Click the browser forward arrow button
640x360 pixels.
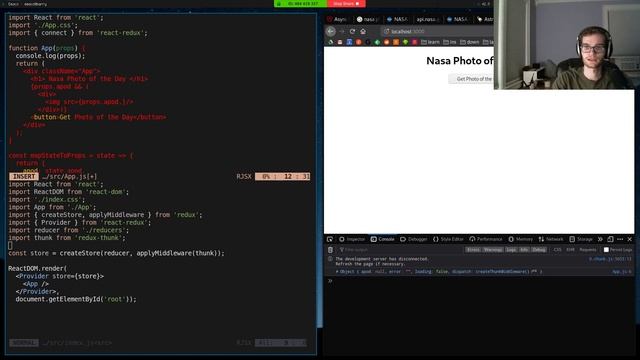342,31
